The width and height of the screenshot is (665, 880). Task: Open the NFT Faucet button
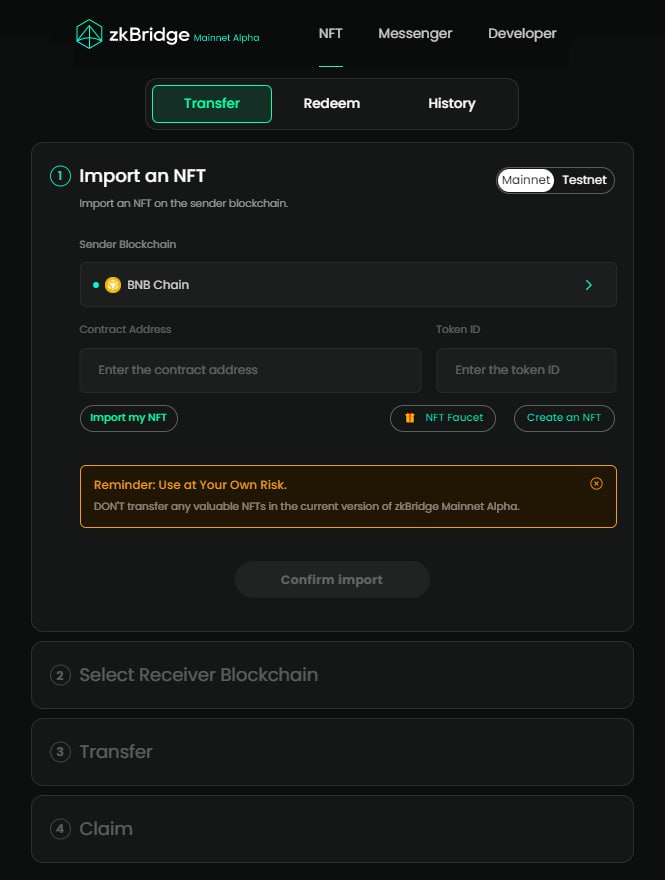pyautogui.click(x=443, y=418)
